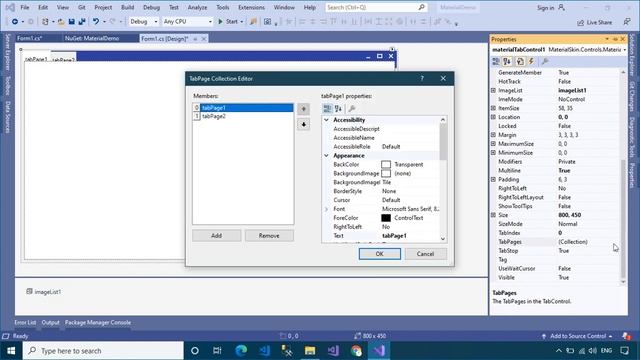Image resolution: width=640 pixels, height=360 pixels.
Task: Click the Property Pages wrench in Properties panel
Action: (x=545, y=61)
